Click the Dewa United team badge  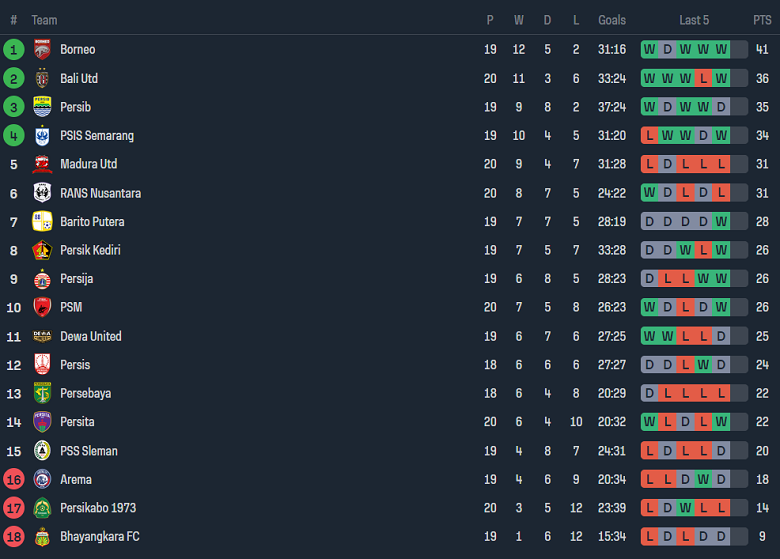pyautogui.click(x=42, y=336)
